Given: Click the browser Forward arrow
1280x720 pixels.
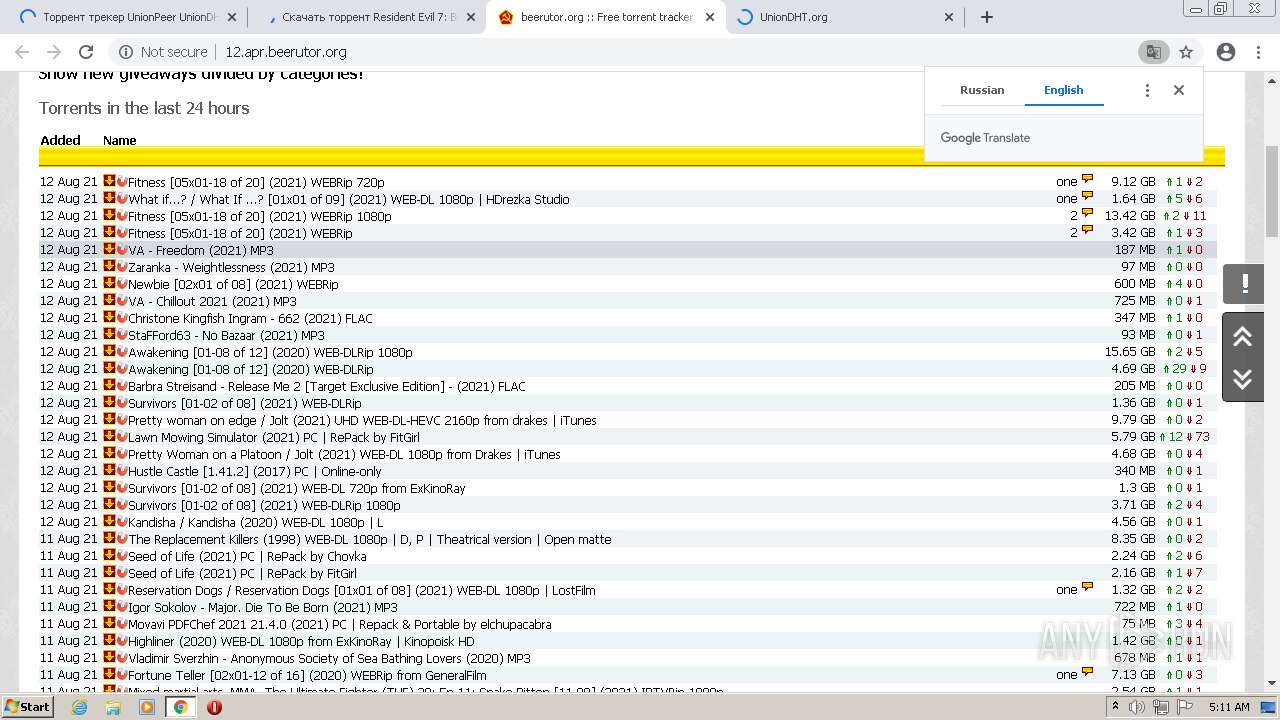Looking at the screenshot, I should pos(54,52).
